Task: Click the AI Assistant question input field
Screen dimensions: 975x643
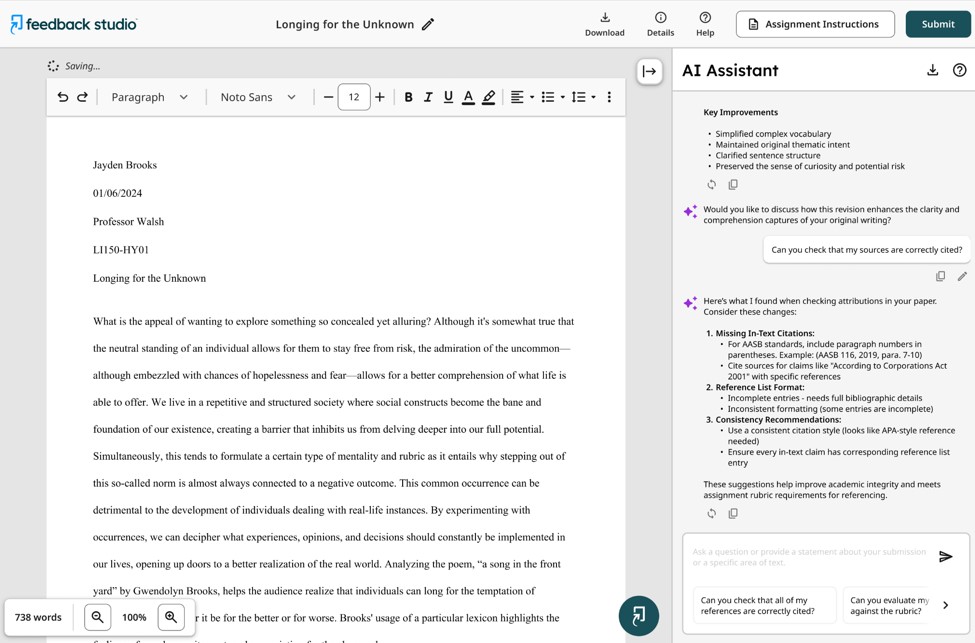Action: click(800, 557)
